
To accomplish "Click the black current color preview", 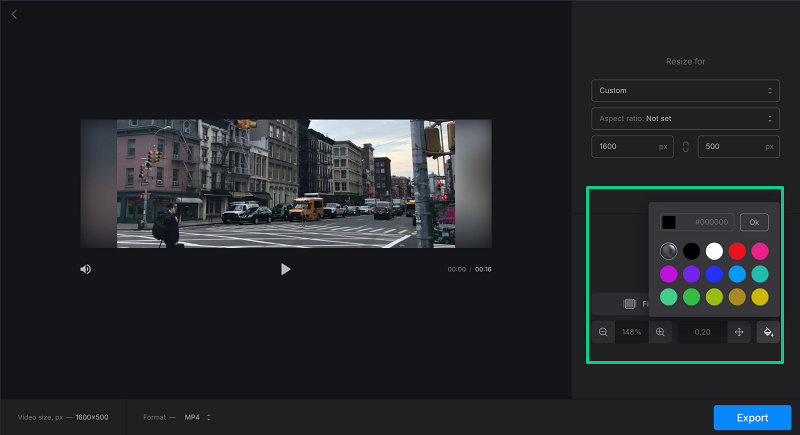I will click(669, 222).
